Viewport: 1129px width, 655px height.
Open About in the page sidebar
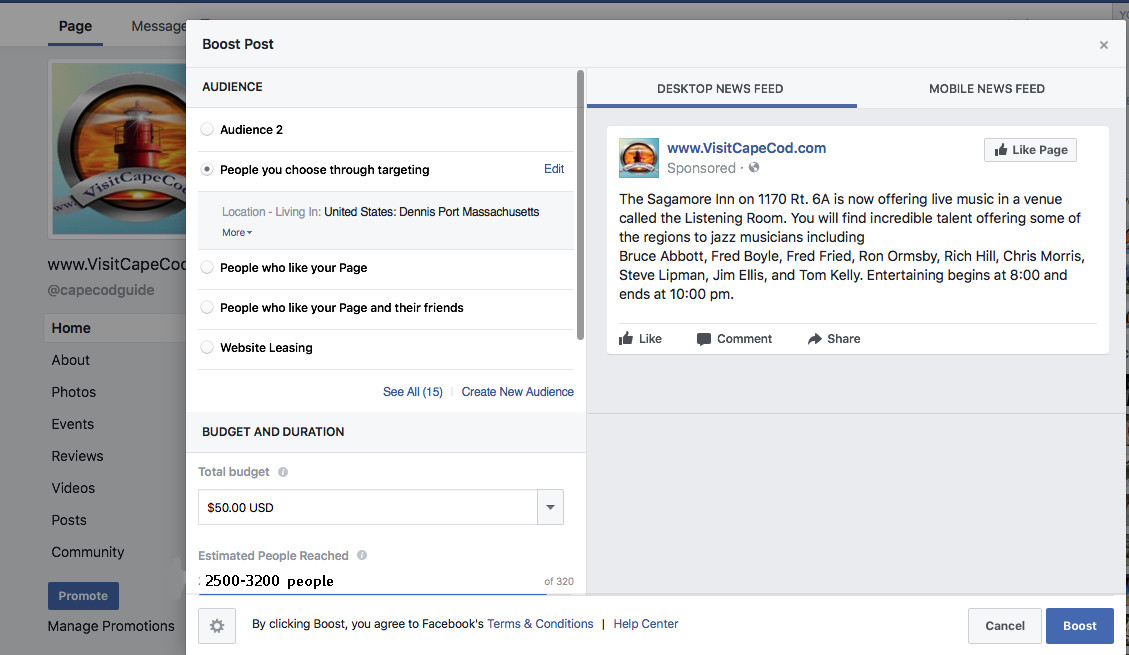pos(71,360)
